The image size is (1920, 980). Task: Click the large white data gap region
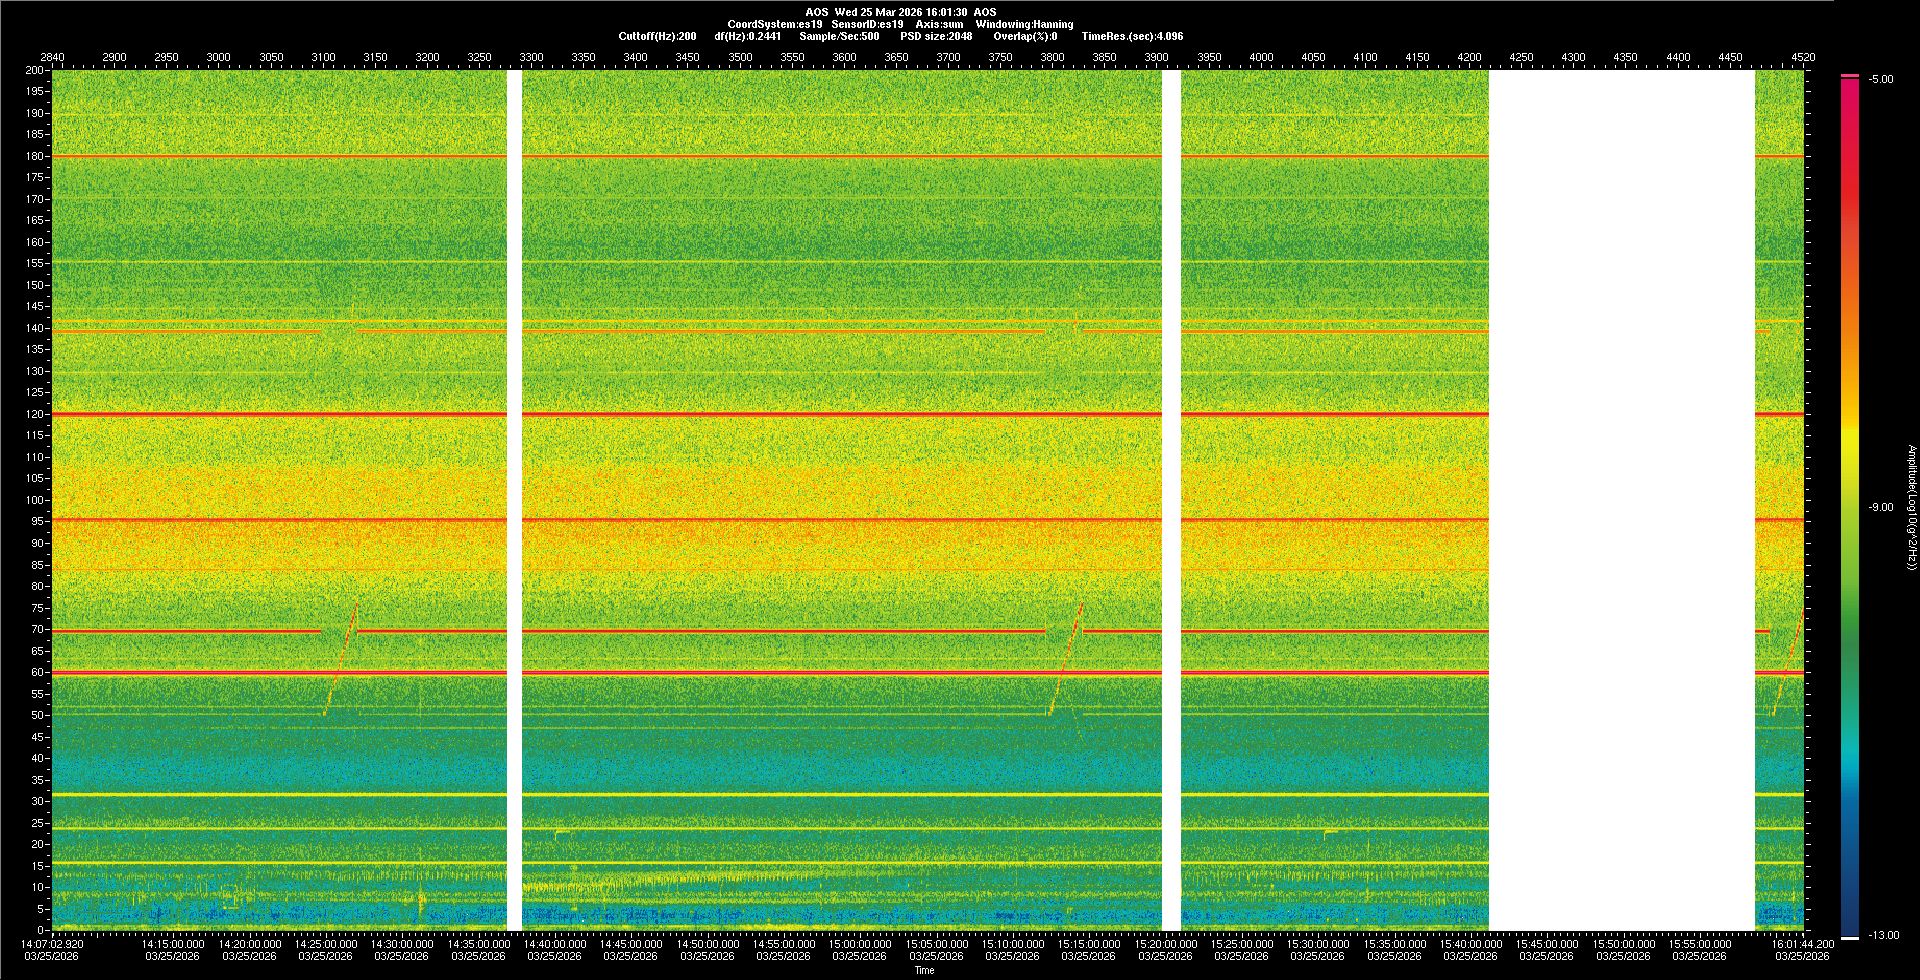pyautogui.click(x=1621, y=500)
